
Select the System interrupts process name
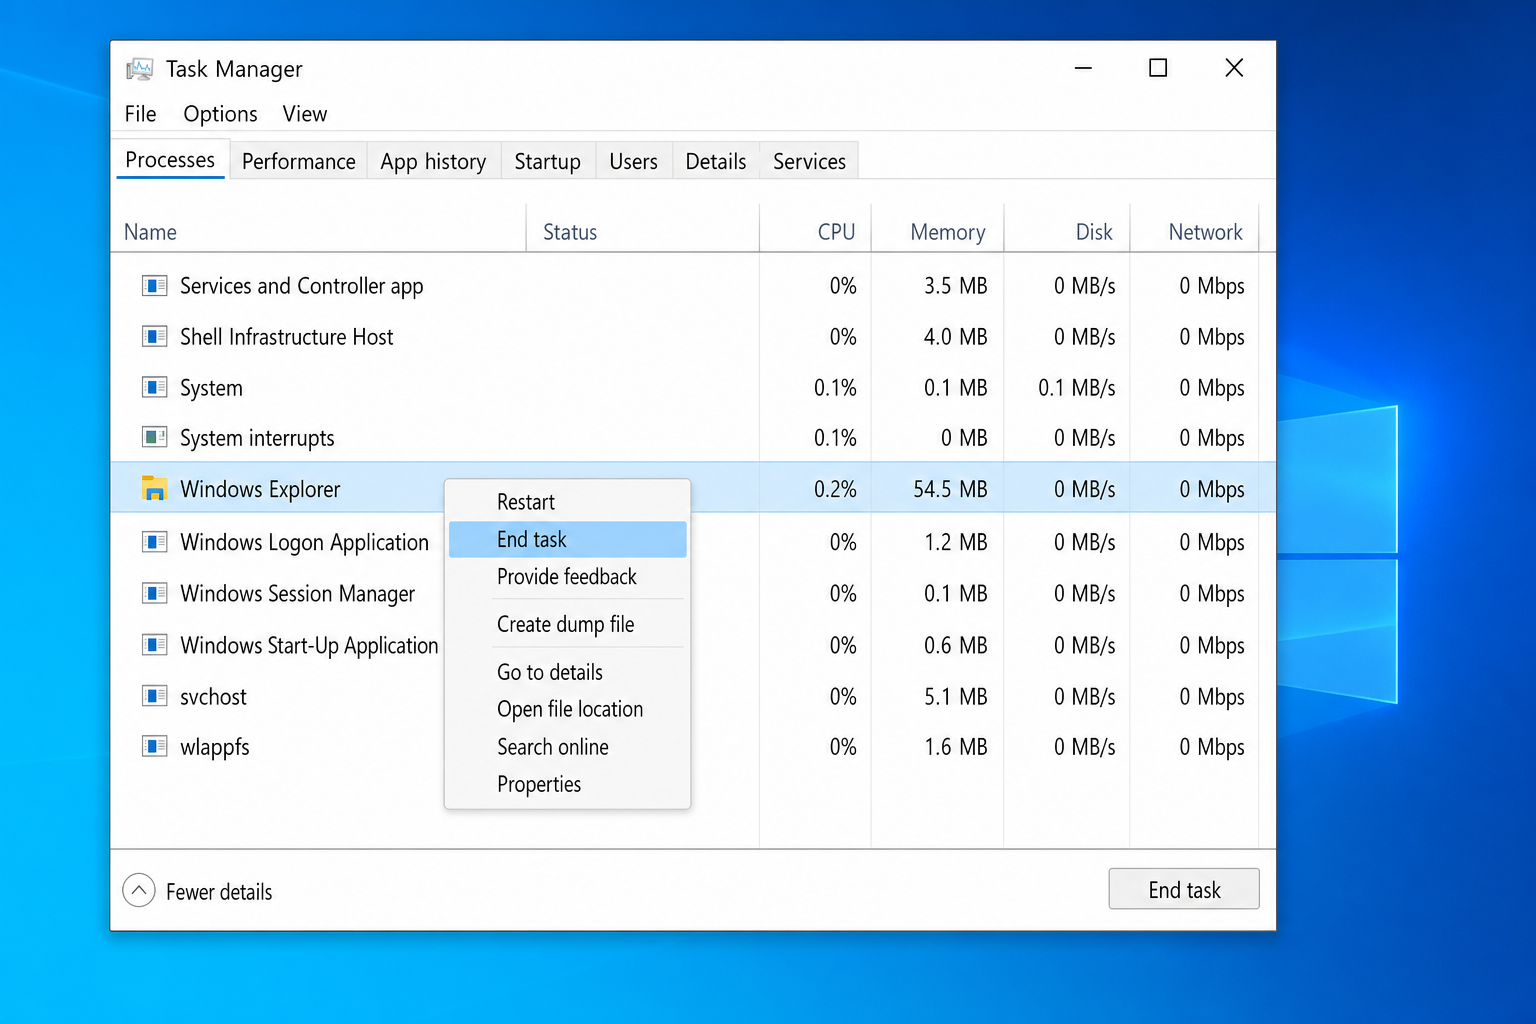257,438
